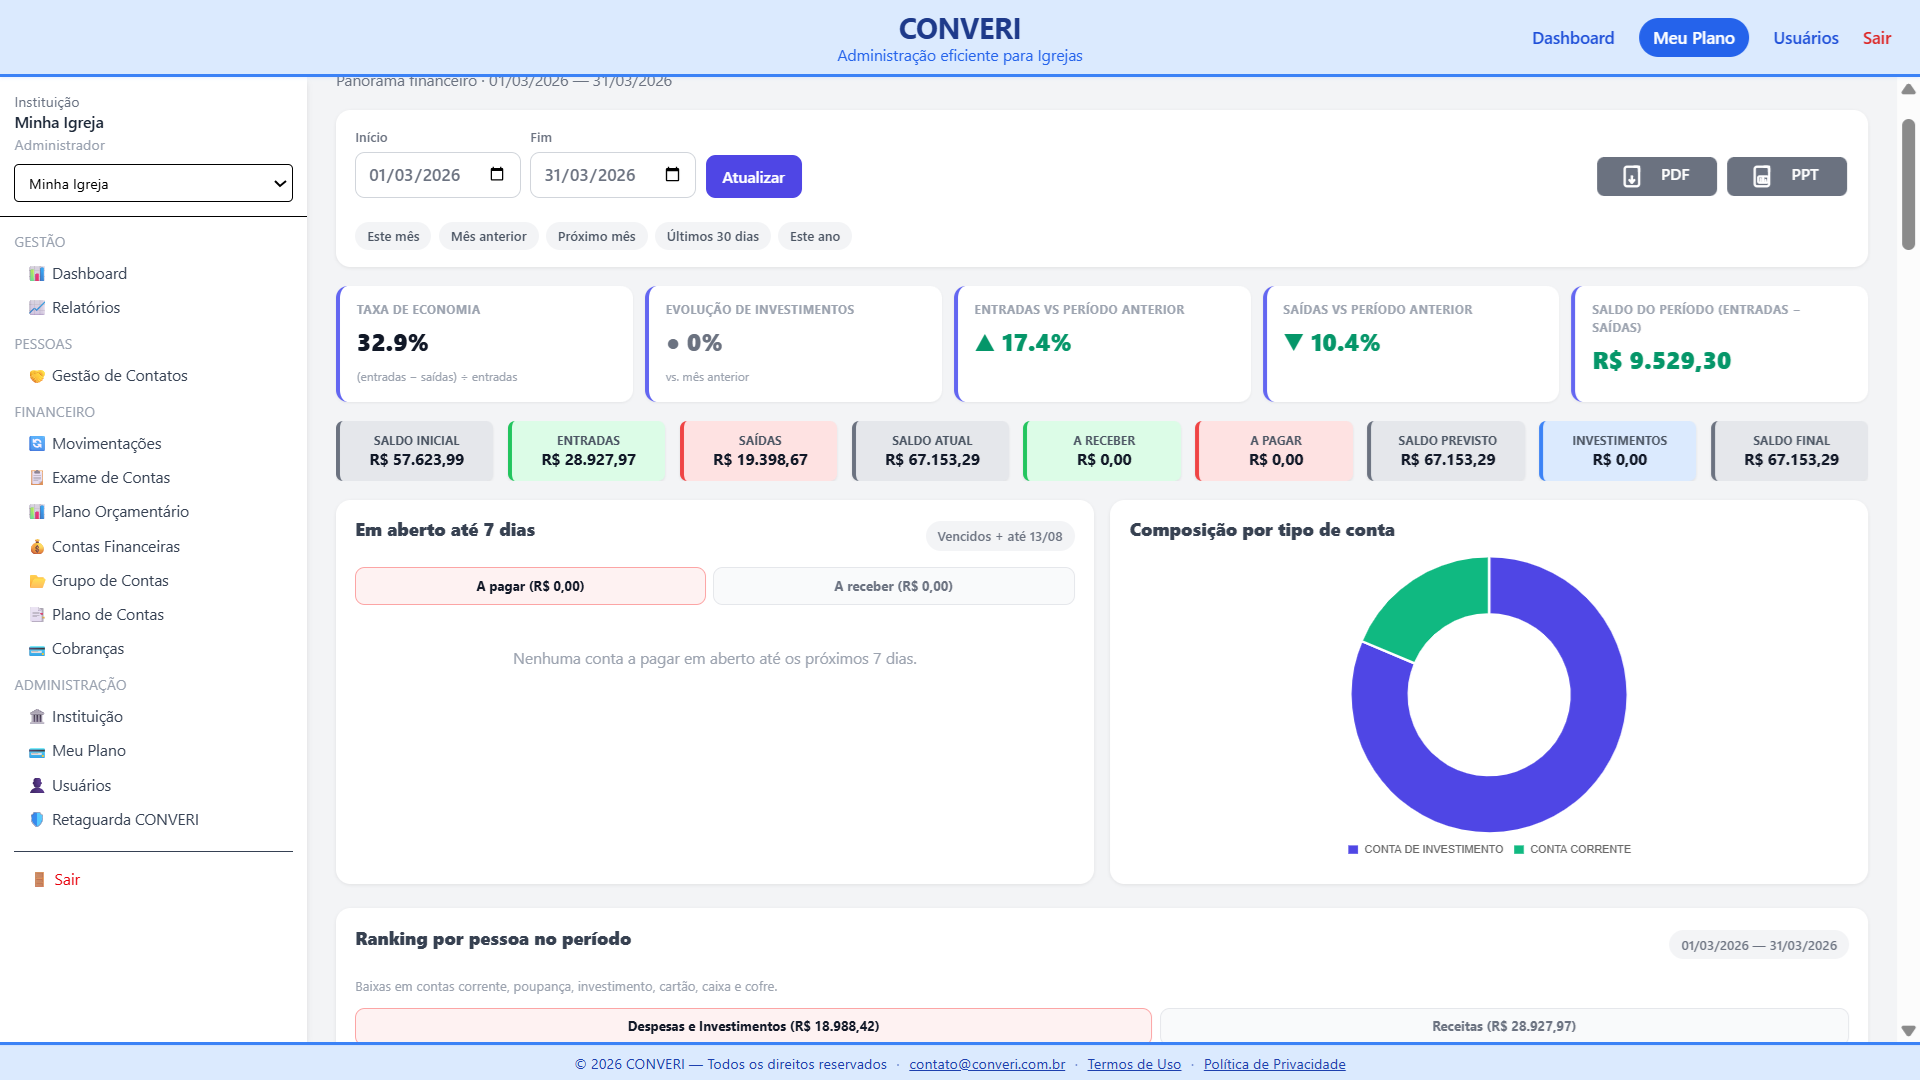Click the Vencidos + até 13/08 badge

(999, 537)
